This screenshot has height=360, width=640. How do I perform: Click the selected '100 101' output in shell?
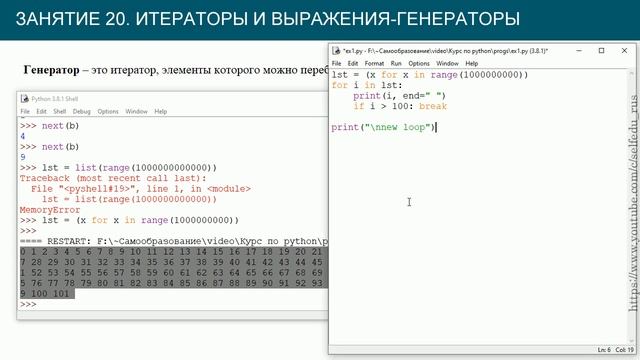point(50,294)
